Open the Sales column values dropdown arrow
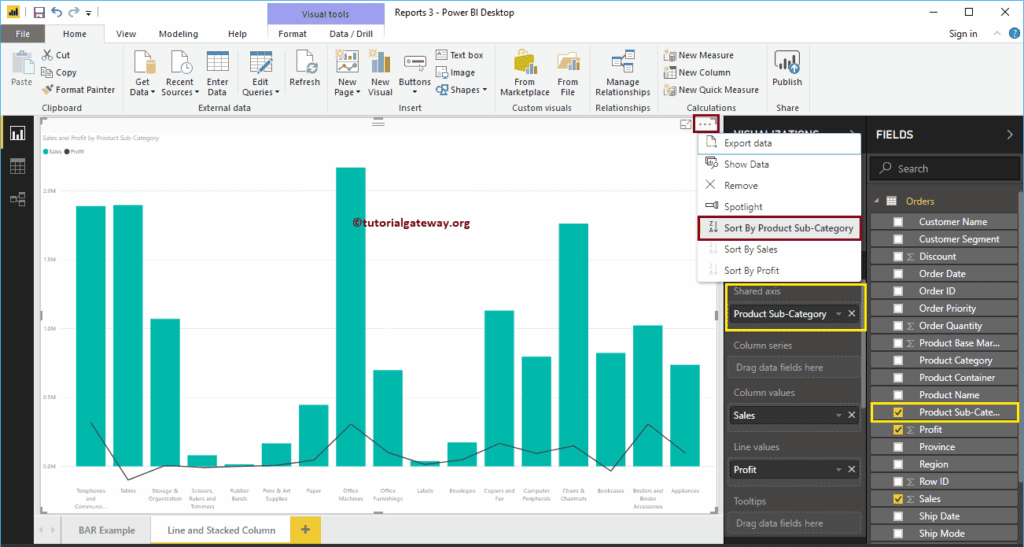Viewport: 1024px width, 547px height. coord(838,415)
